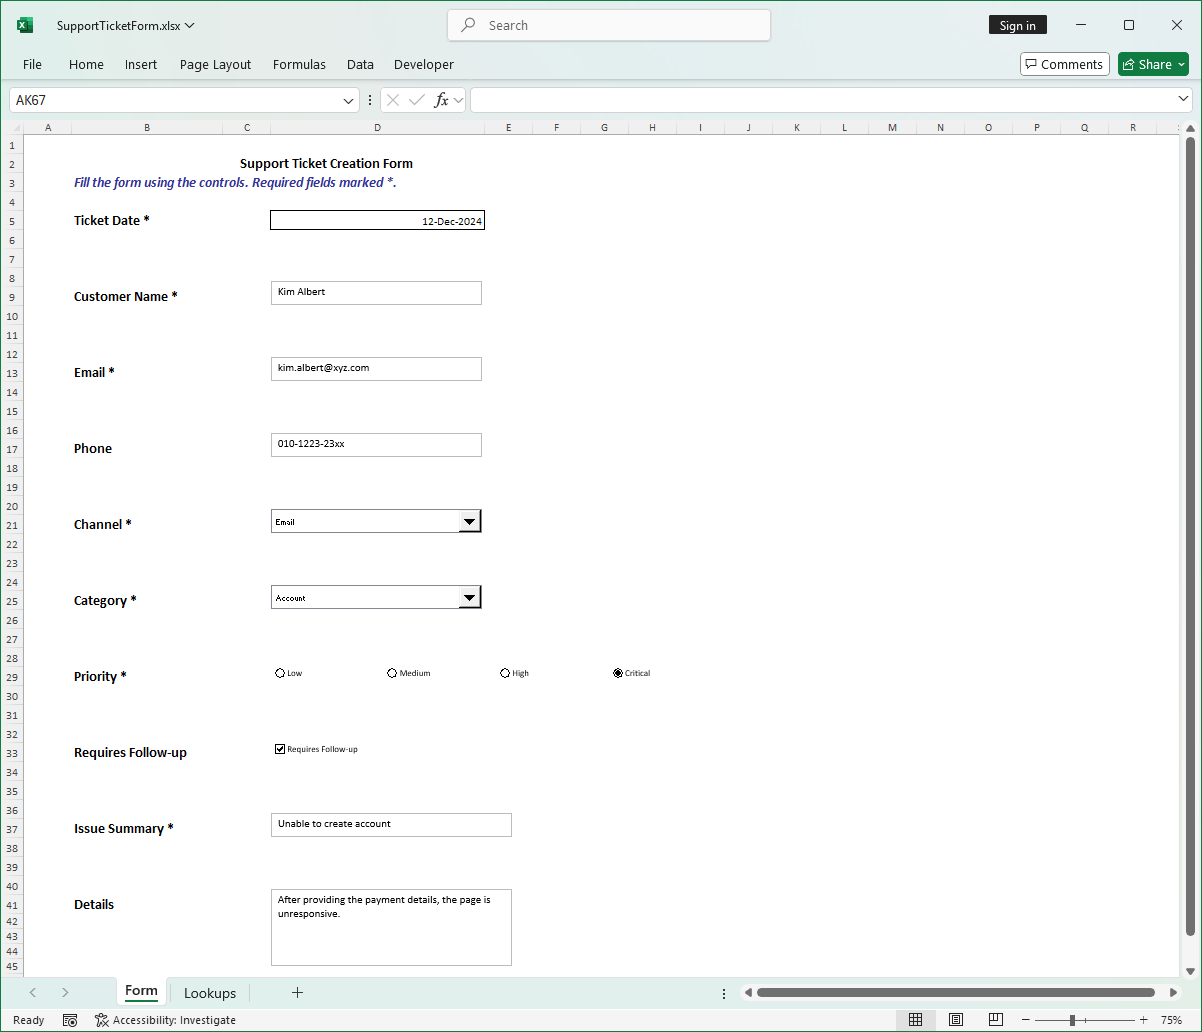Switch to the Developer ribbon tab
1202x1032 pixels.
[x=423, y=64]
